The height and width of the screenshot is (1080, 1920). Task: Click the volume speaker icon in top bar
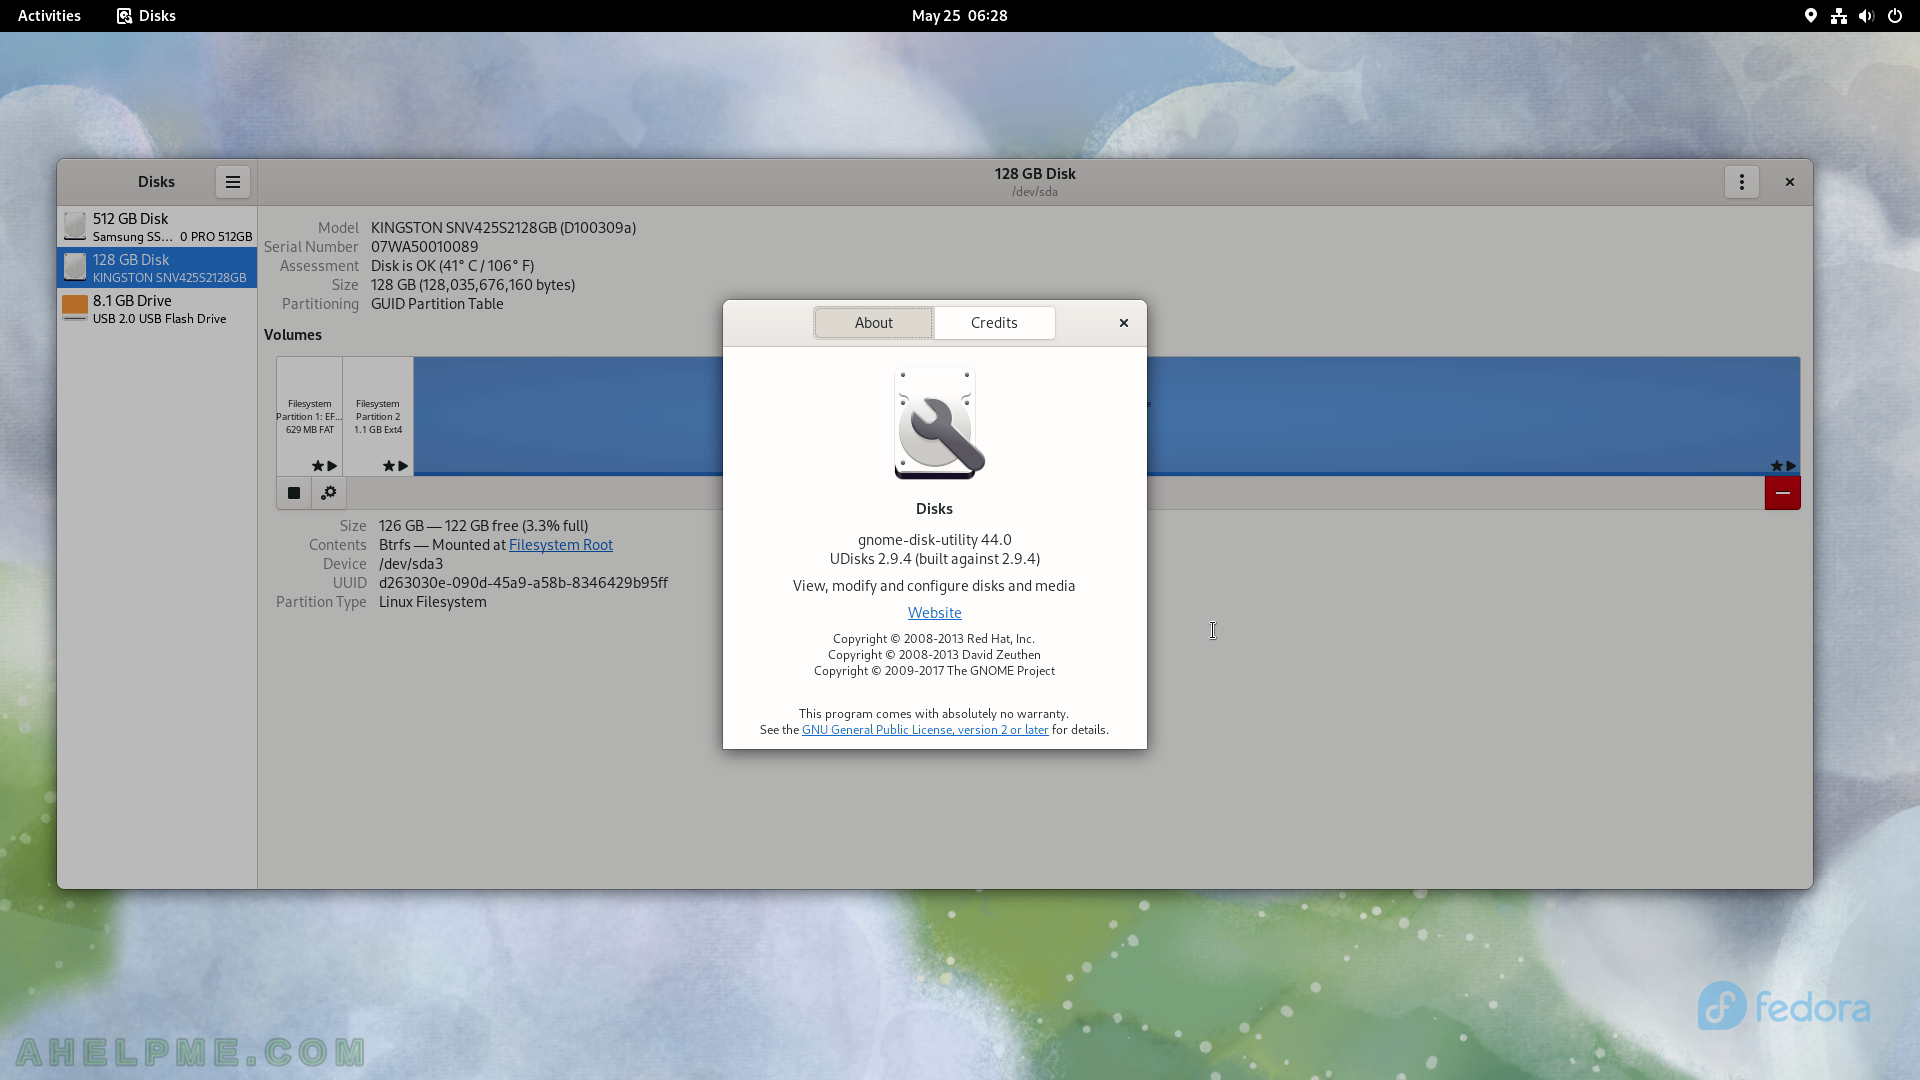(x=1866, y=16)
